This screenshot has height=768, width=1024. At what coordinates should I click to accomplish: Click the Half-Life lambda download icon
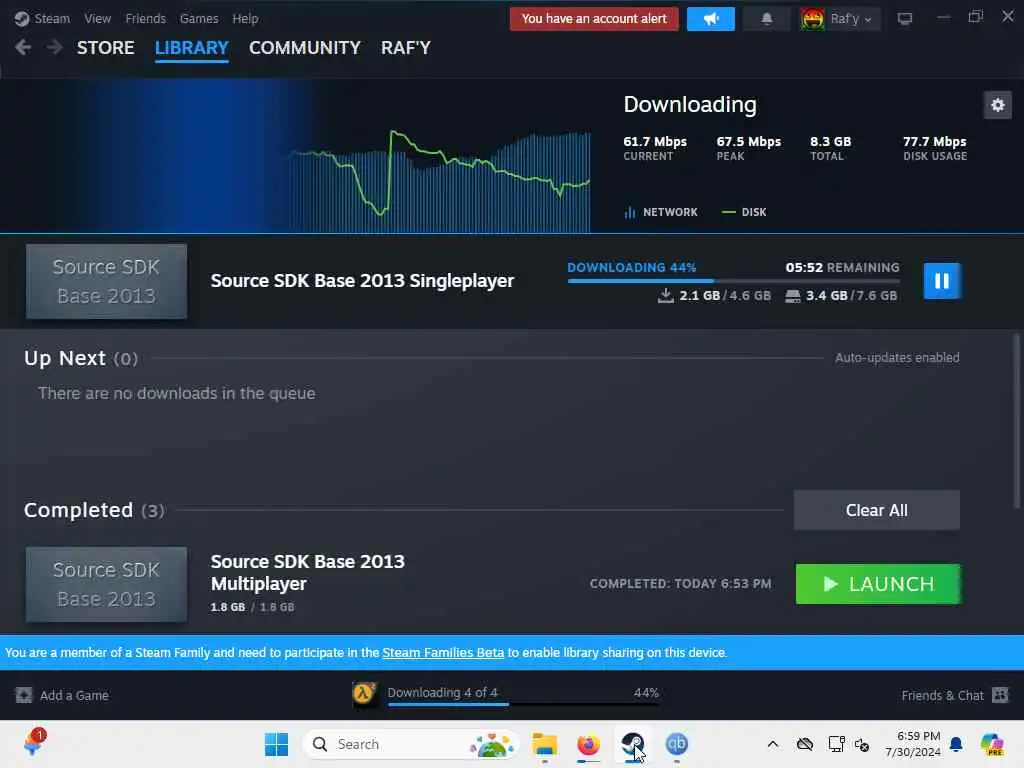(x=364, y=693)
